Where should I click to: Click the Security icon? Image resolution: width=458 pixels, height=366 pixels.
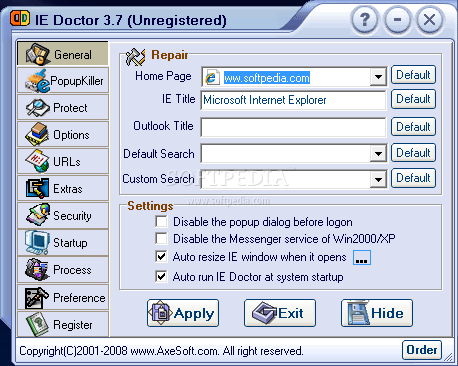[x=38, y=215]
